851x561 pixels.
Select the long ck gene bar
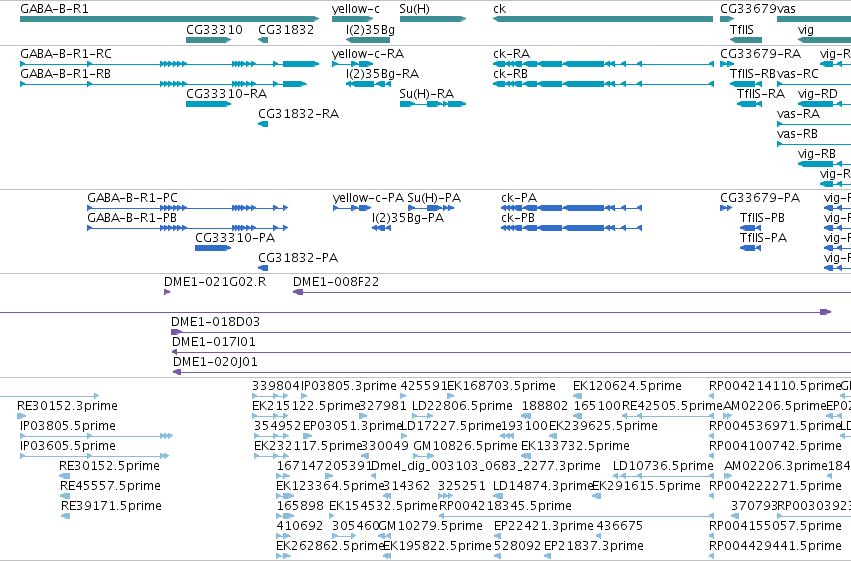pos(603,20)
